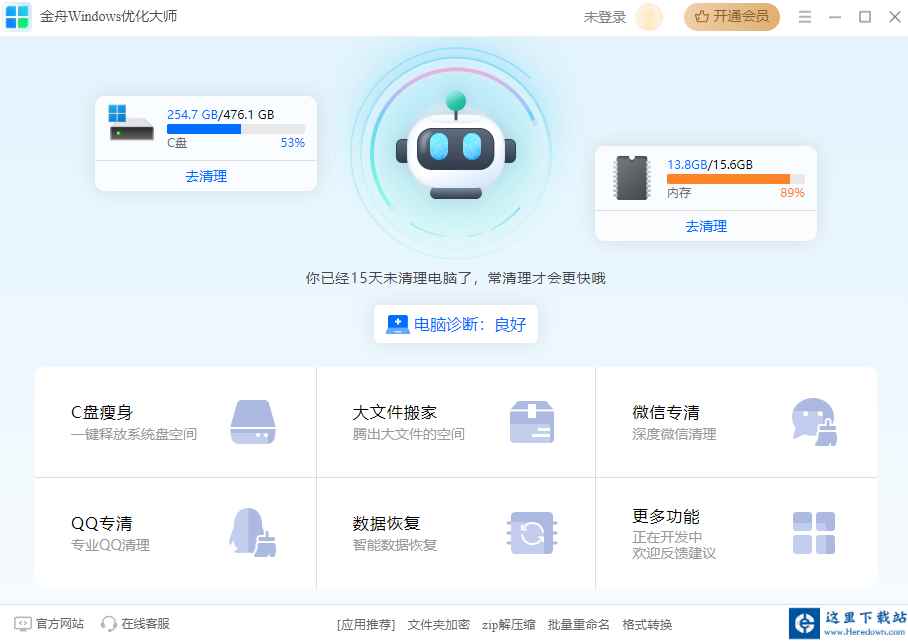
Task: Click the QQ penguin cleaning icon
Action: [x=252, y=533]
